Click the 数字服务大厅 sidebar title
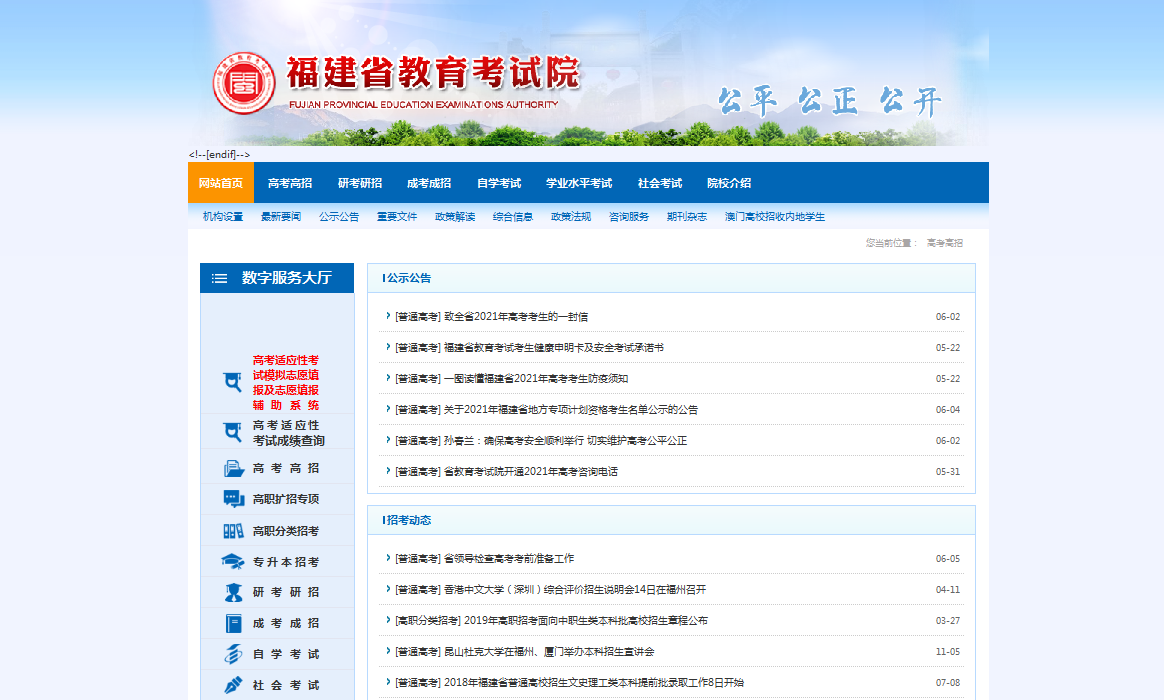1164x700 pixels. [x=287, y=278]
